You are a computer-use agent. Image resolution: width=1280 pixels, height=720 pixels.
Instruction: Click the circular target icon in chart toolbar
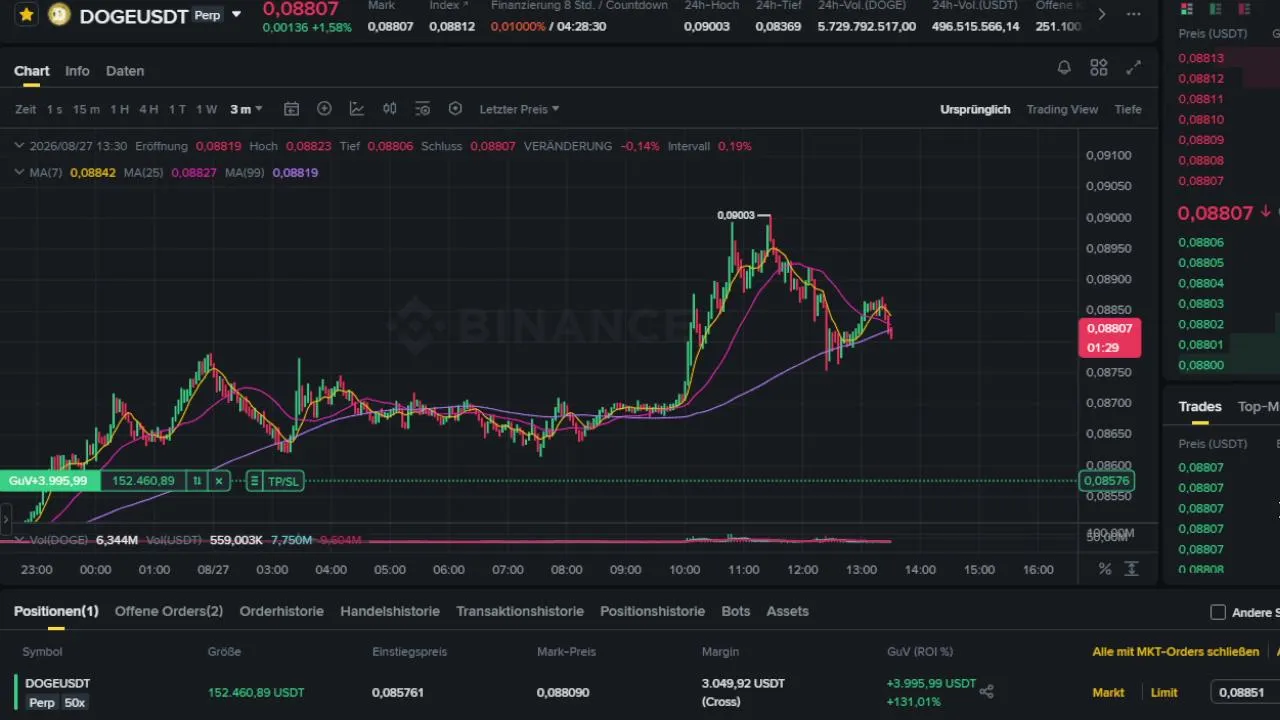[455, 109]
